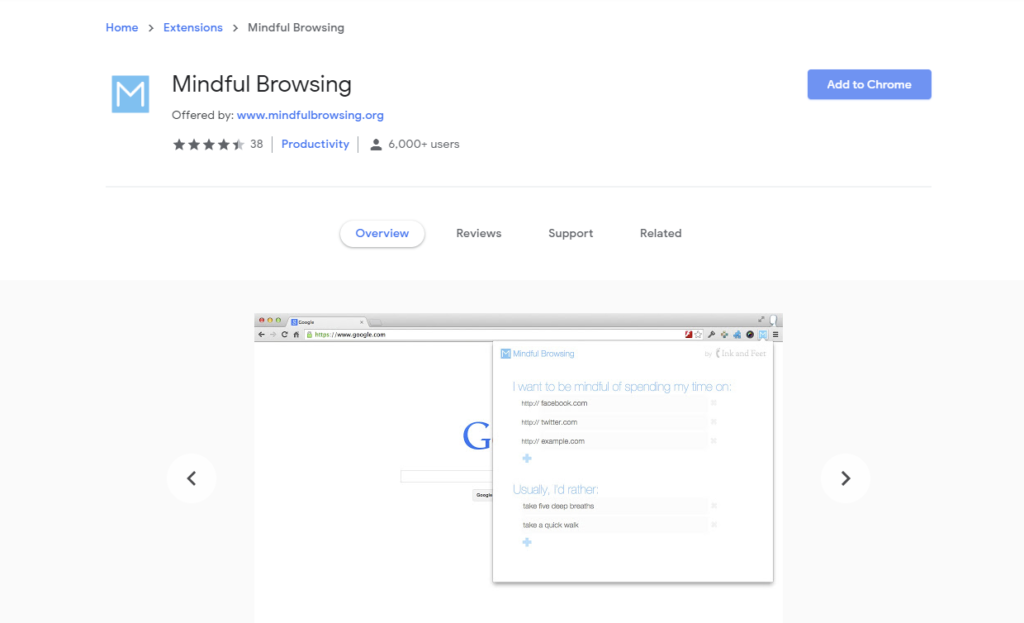The height and width of the screenshot is (623, 1024).
Task: Switch to the Reviews tab
Action: (x=479, y=233)
